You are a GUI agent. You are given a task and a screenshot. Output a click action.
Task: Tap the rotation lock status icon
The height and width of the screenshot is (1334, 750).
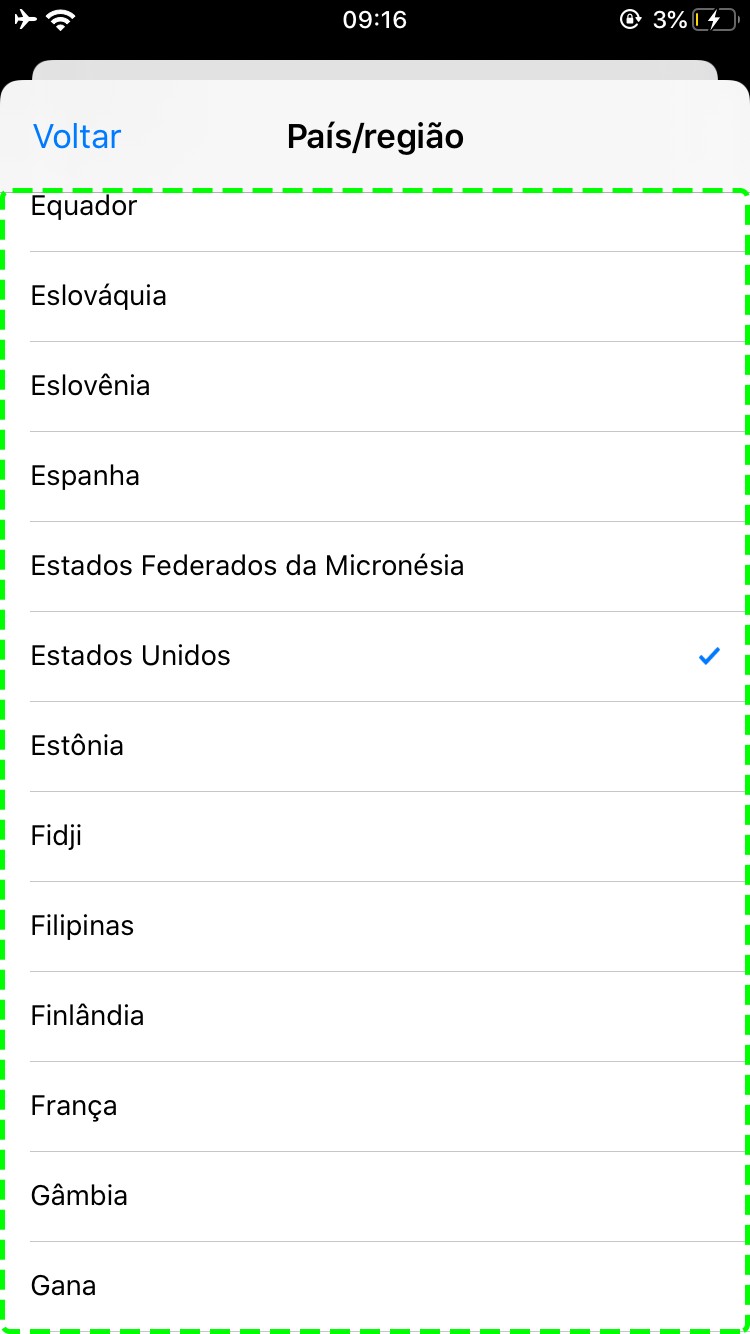[x=630, y=20]
